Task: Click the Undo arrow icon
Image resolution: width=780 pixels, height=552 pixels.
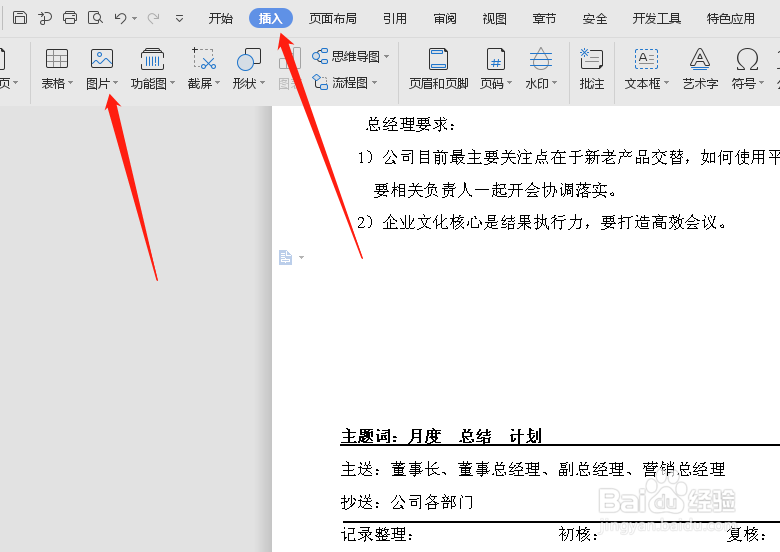Action: click(x=120, y=18)
